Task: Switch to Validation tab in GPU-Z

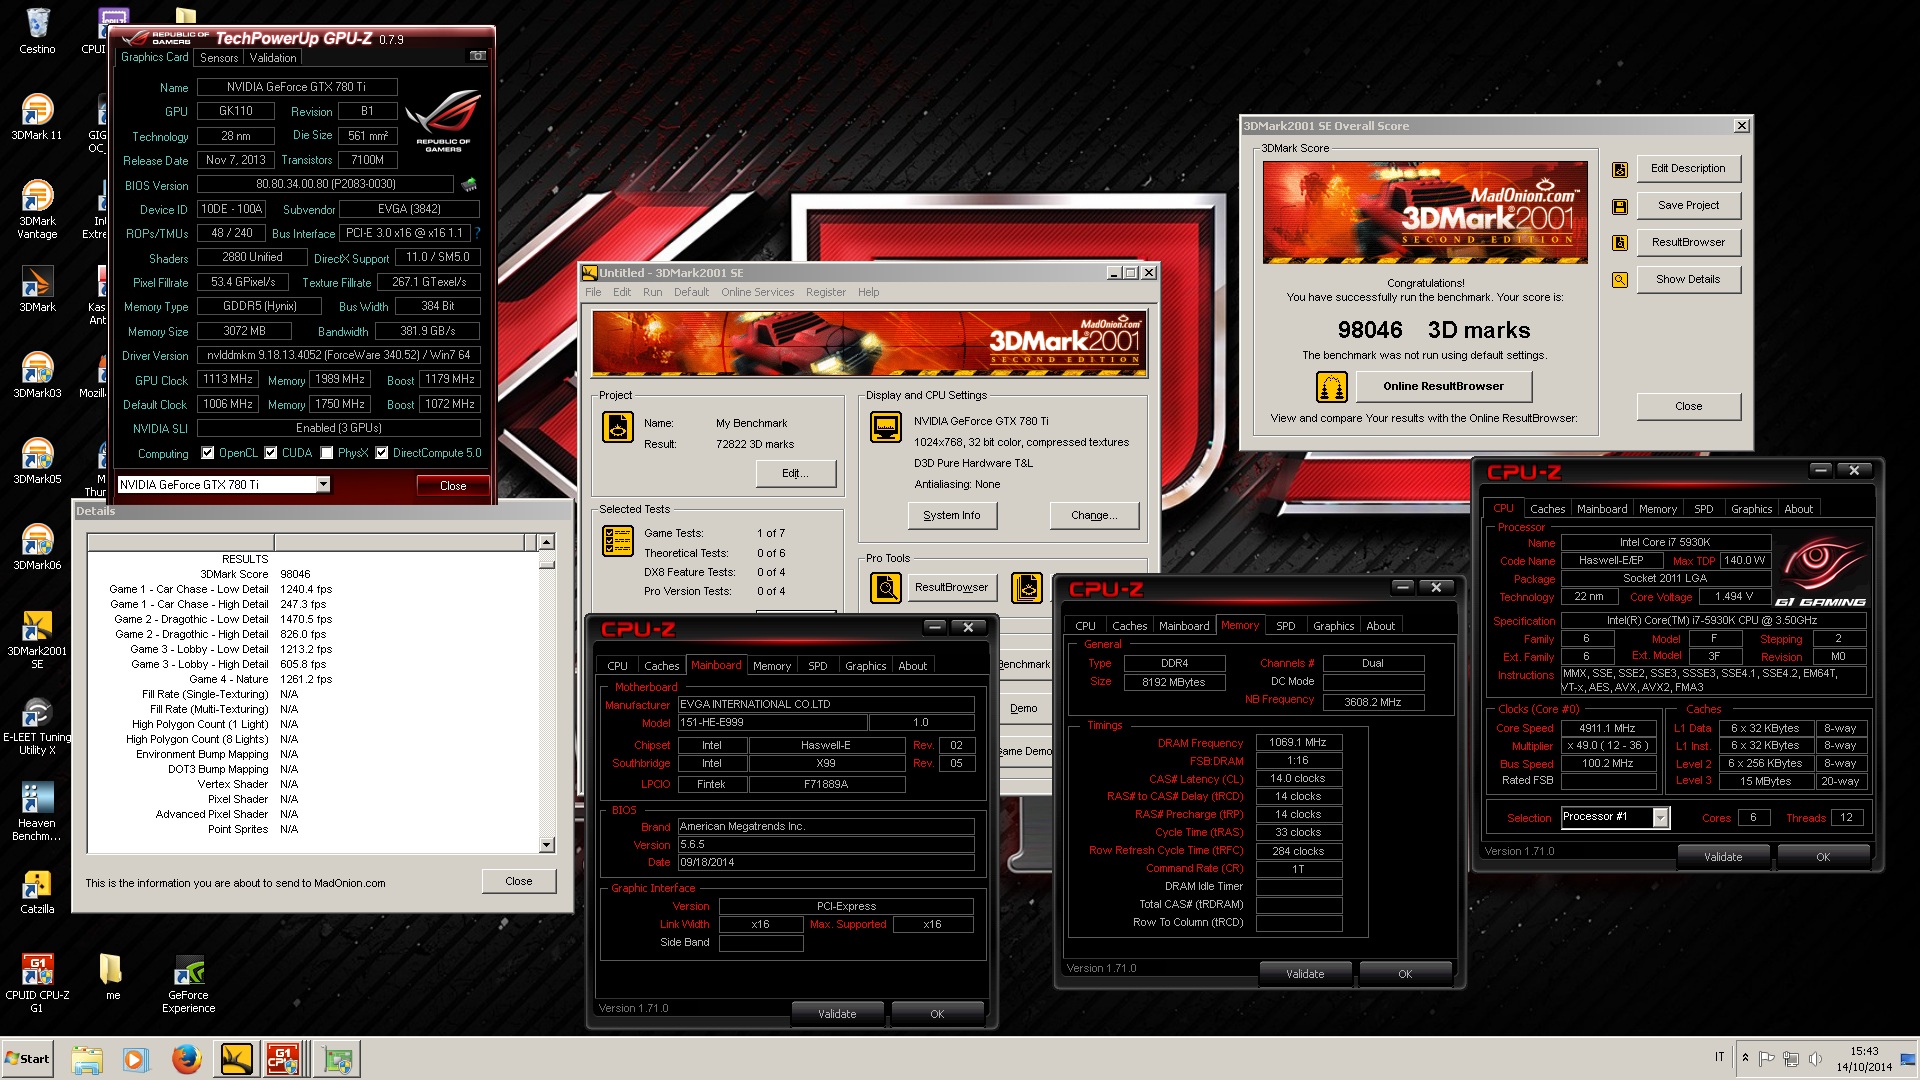Action: tap(273, 58)
